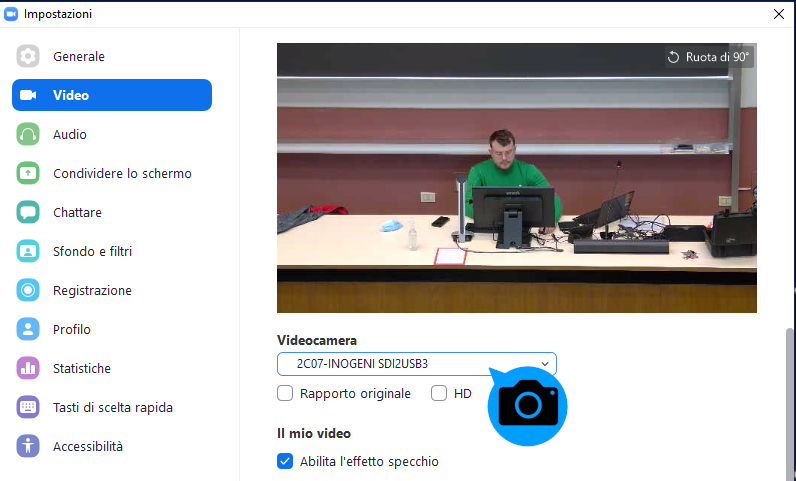Click the Accessibilità icon
Image resolution: width=796 pixels, height=481 pixels.
point(28,446)
